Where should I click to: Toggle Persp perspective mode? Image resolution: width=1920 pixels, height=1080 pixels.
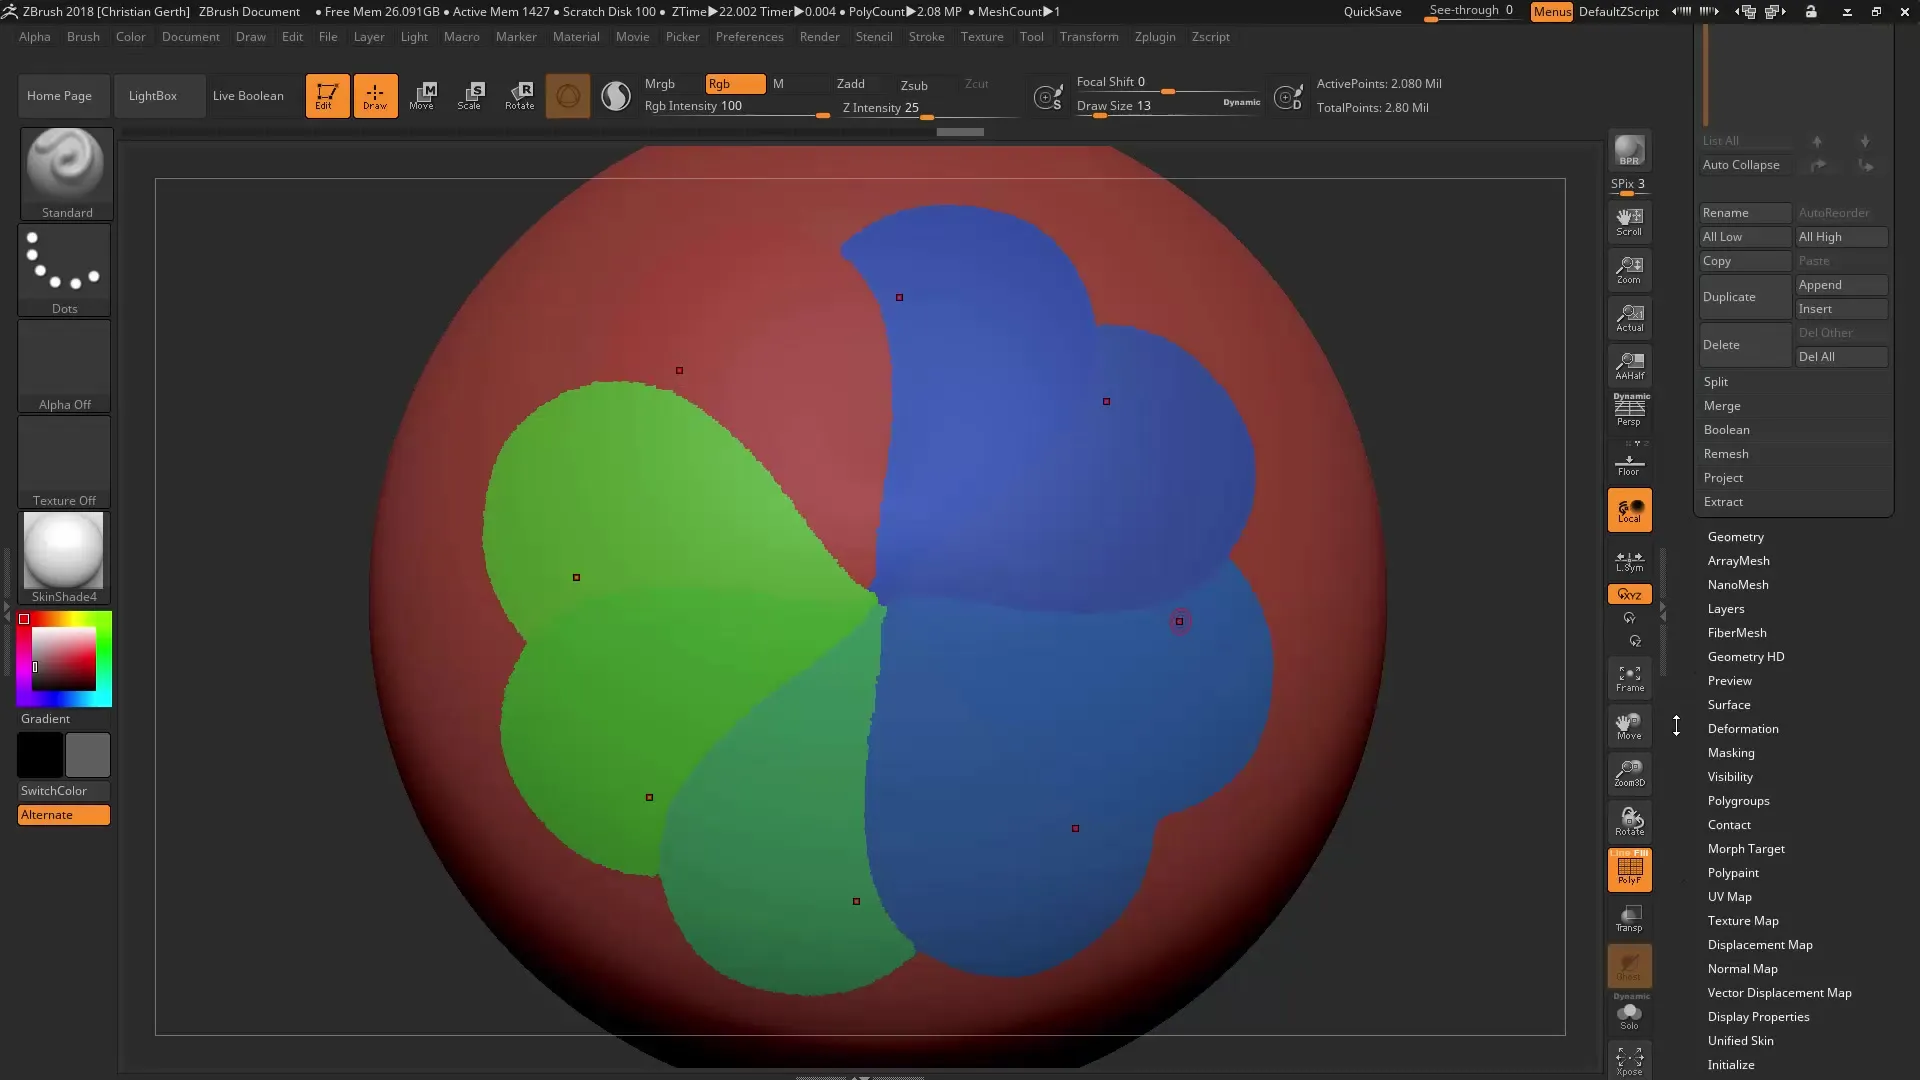tap(1629, 410)
